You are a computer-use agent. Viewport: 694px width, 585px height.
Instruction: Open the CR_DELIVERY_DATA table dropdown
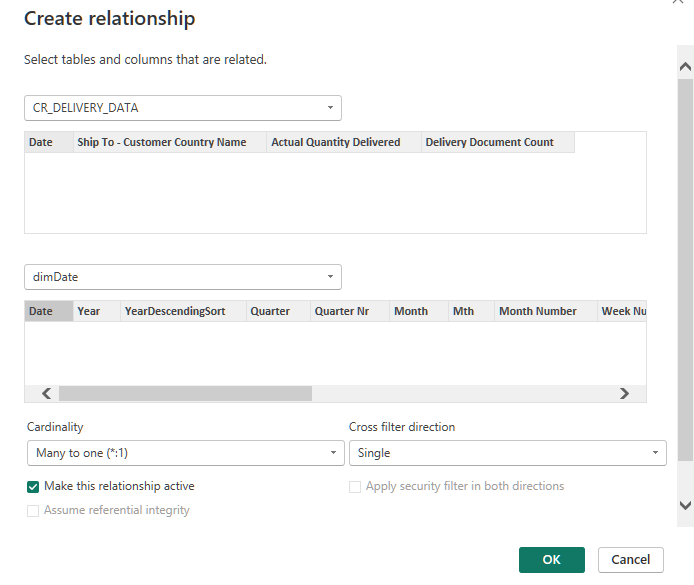(x=183, y=108)
